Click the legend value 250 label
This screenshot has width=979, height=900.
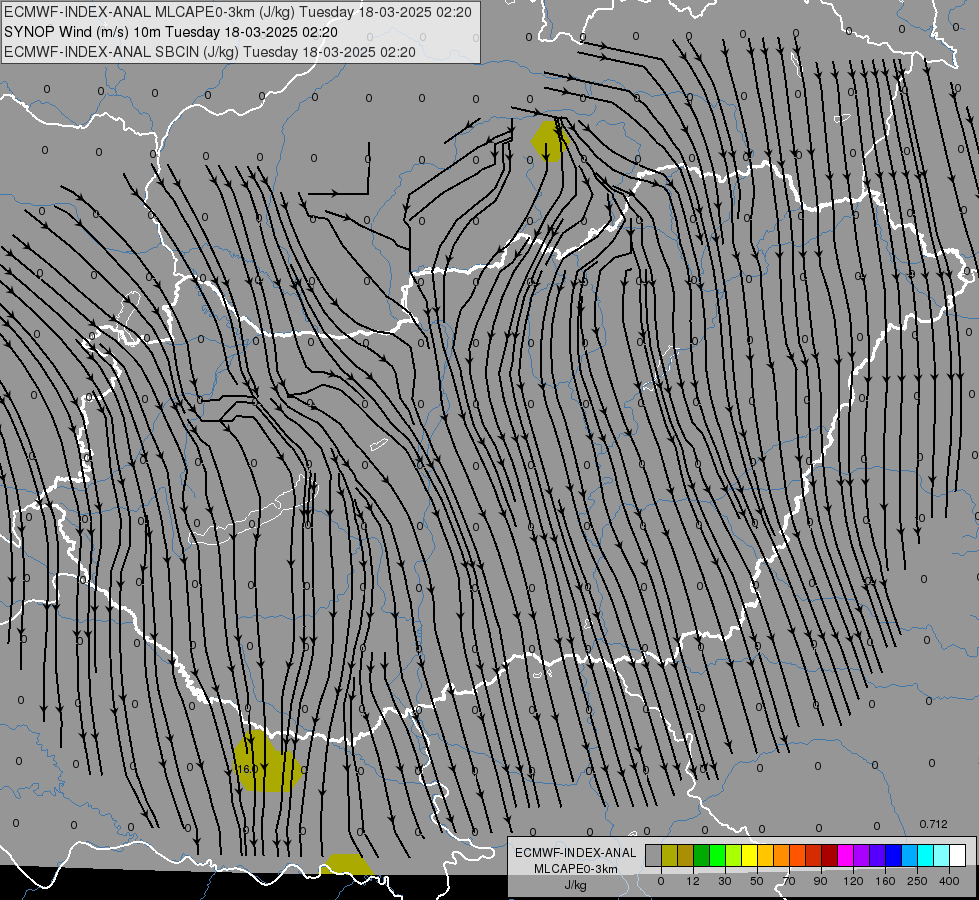click(x=917, y=881)
